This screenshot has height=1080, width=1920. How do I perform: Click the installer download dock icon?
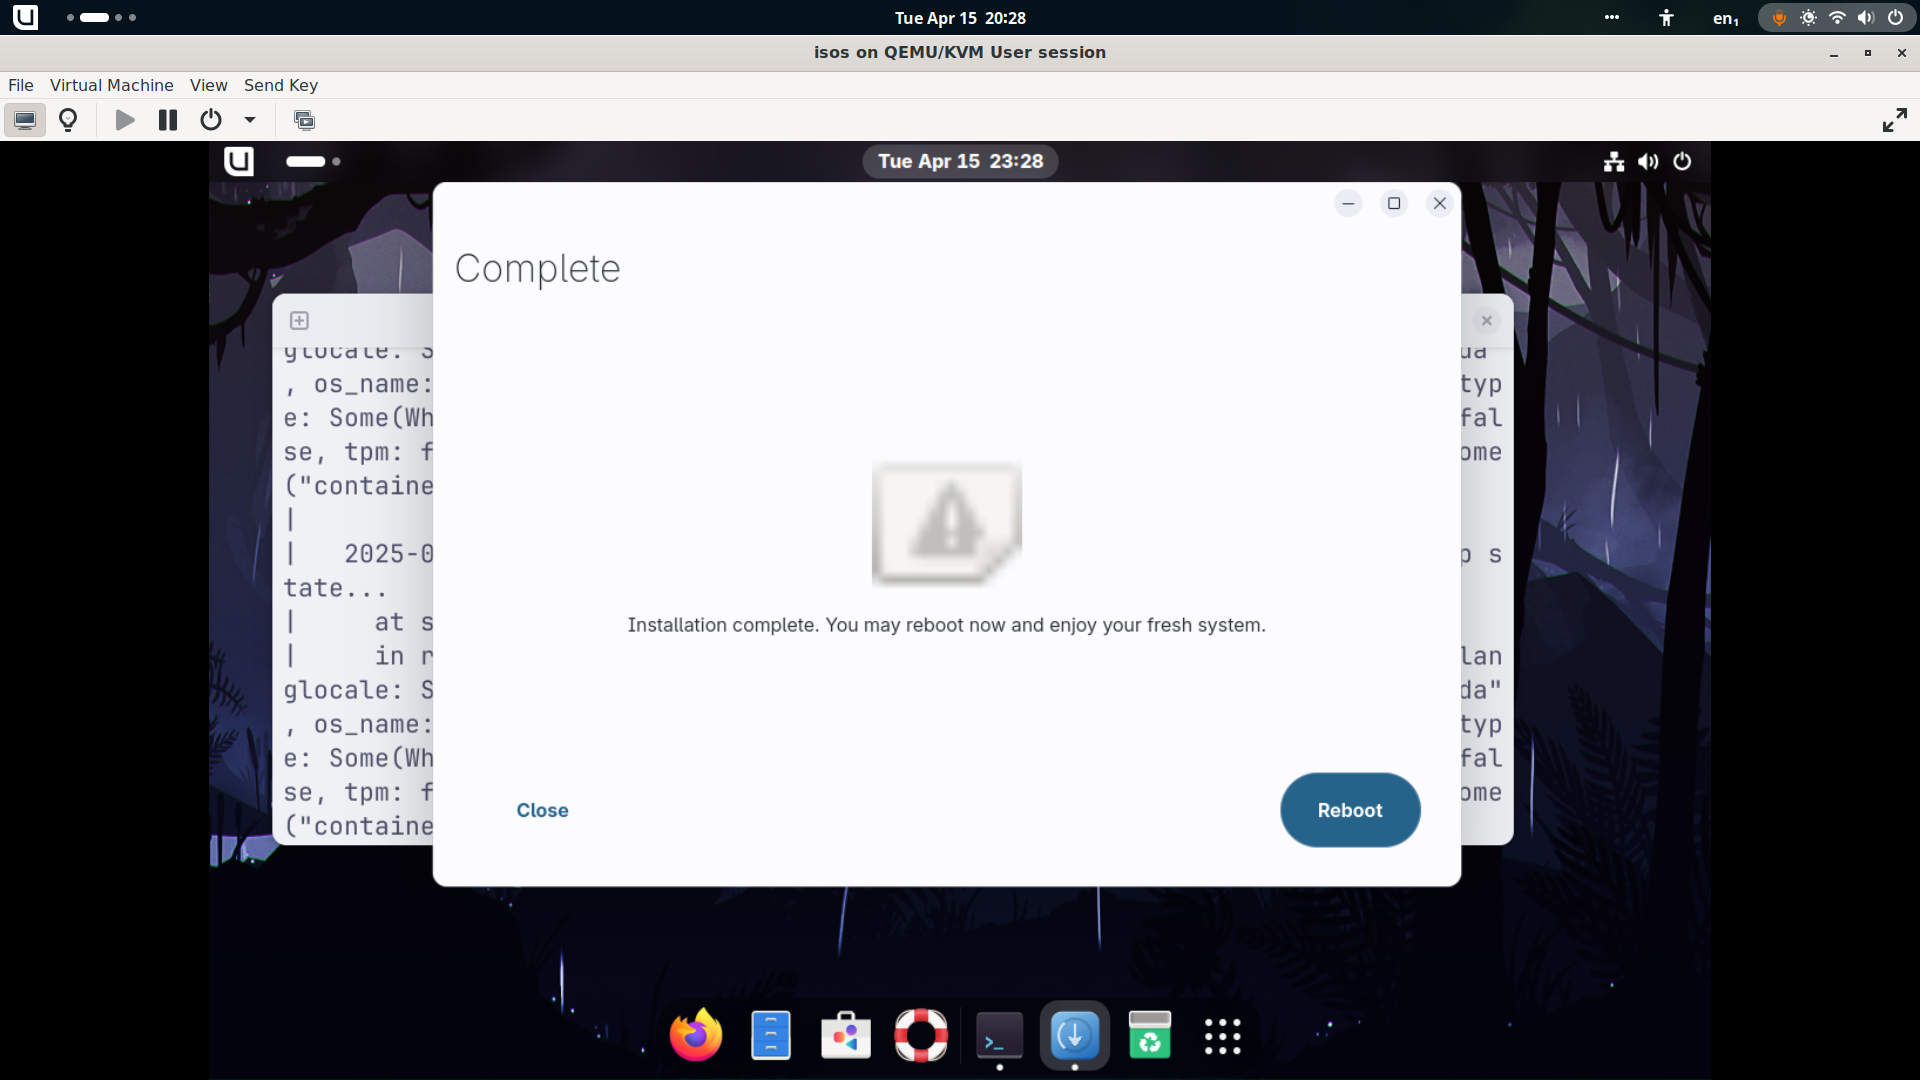1074,1036
